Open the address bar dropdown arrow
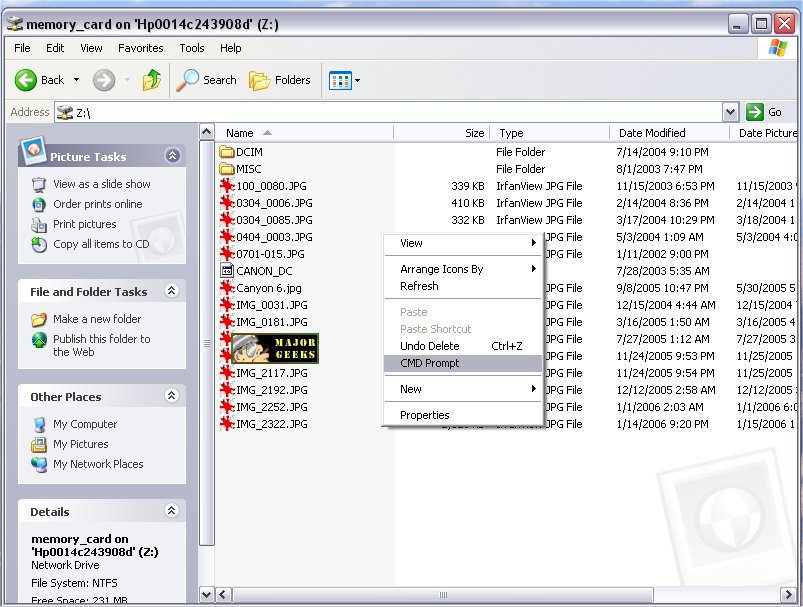803x607 pixels. point(730,112)
